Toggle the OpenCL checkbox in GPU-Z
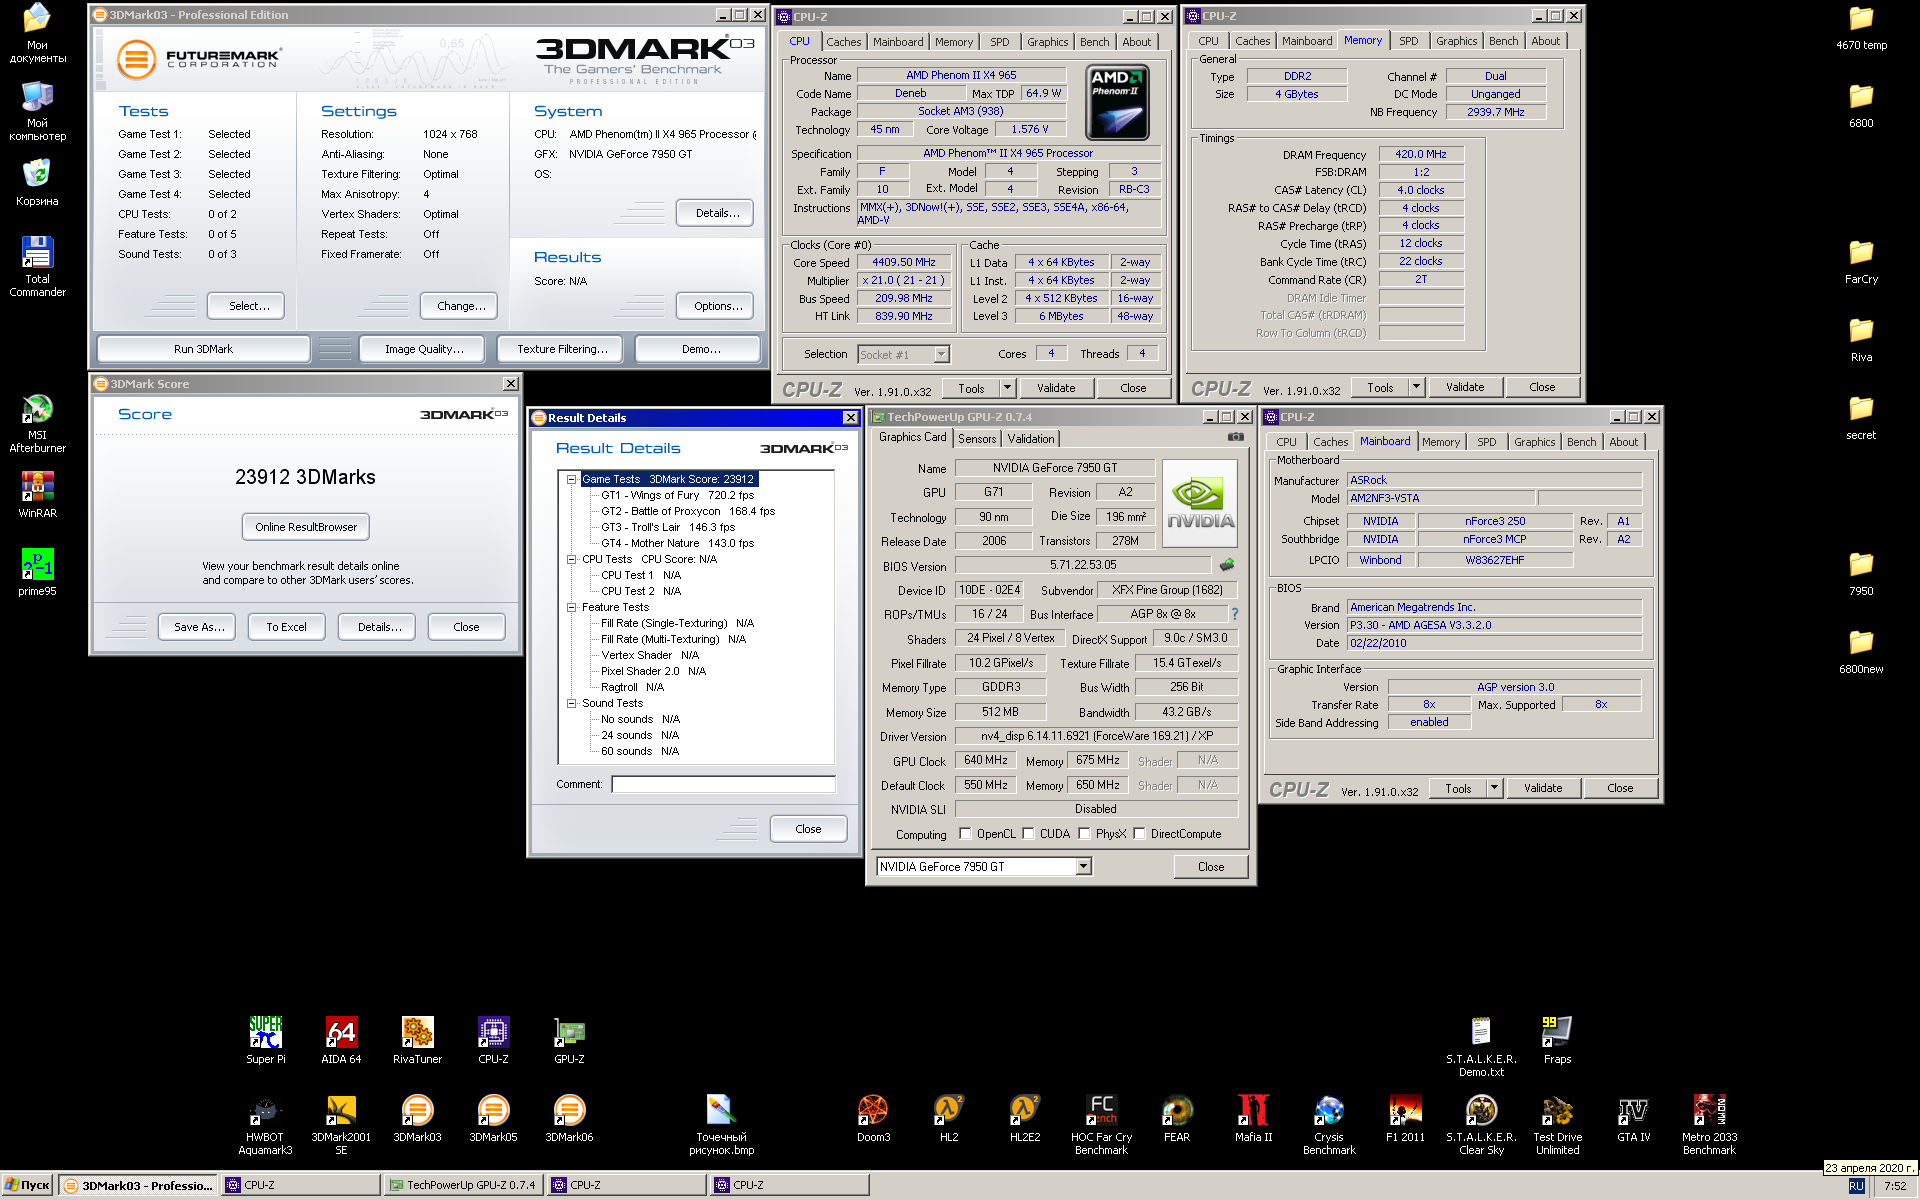Viewport: 1920px width, 1200px height. tap(965, 833)
